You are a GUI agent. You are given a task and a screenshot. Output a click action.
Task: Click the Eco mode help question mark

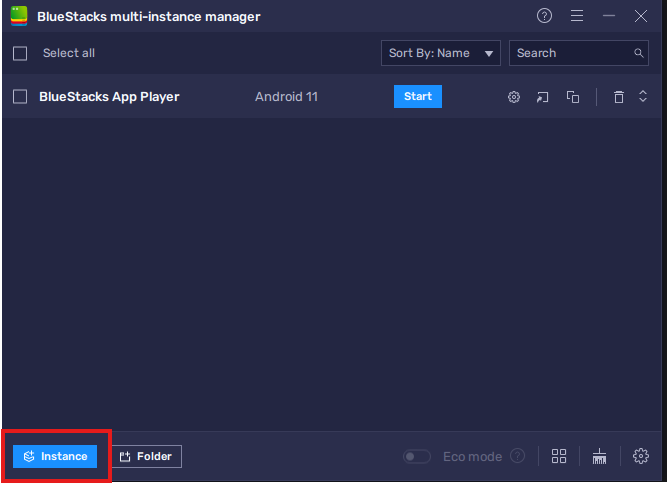tap(517, 456)
